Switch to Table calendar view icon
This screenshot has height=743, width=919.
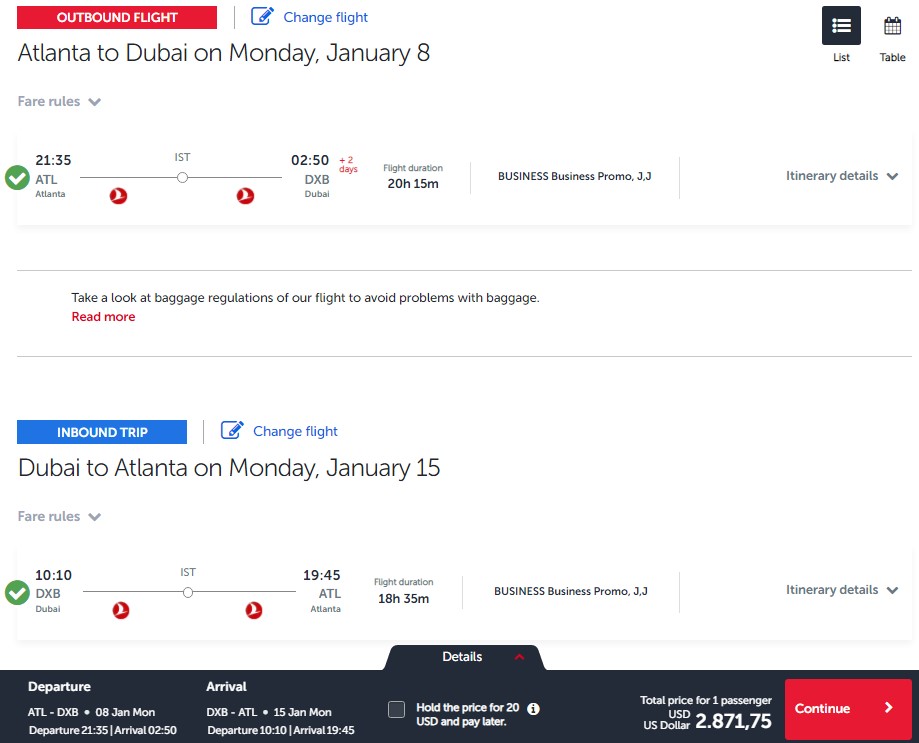click(x=892, y=26)
